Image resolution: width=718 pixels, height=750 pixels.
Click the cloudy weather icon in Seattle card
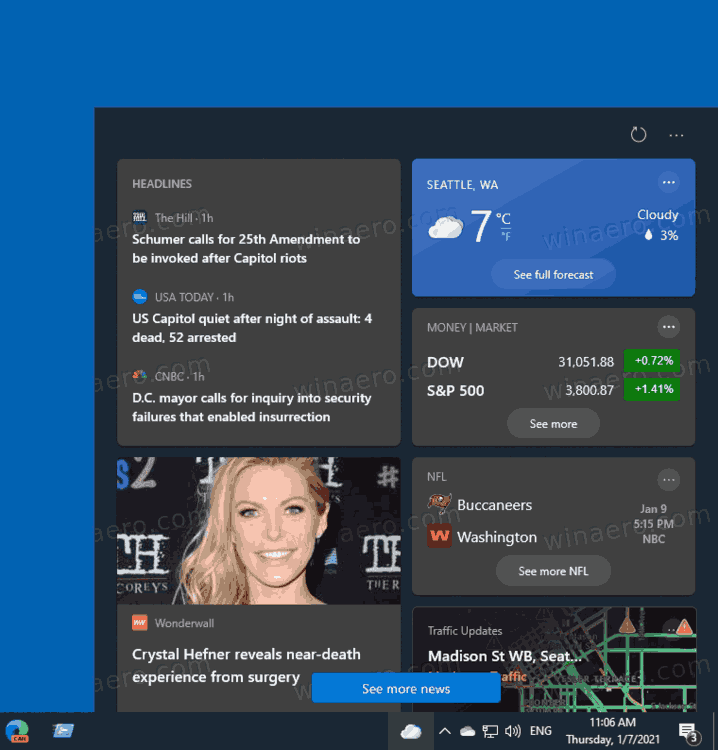(445, 227)
